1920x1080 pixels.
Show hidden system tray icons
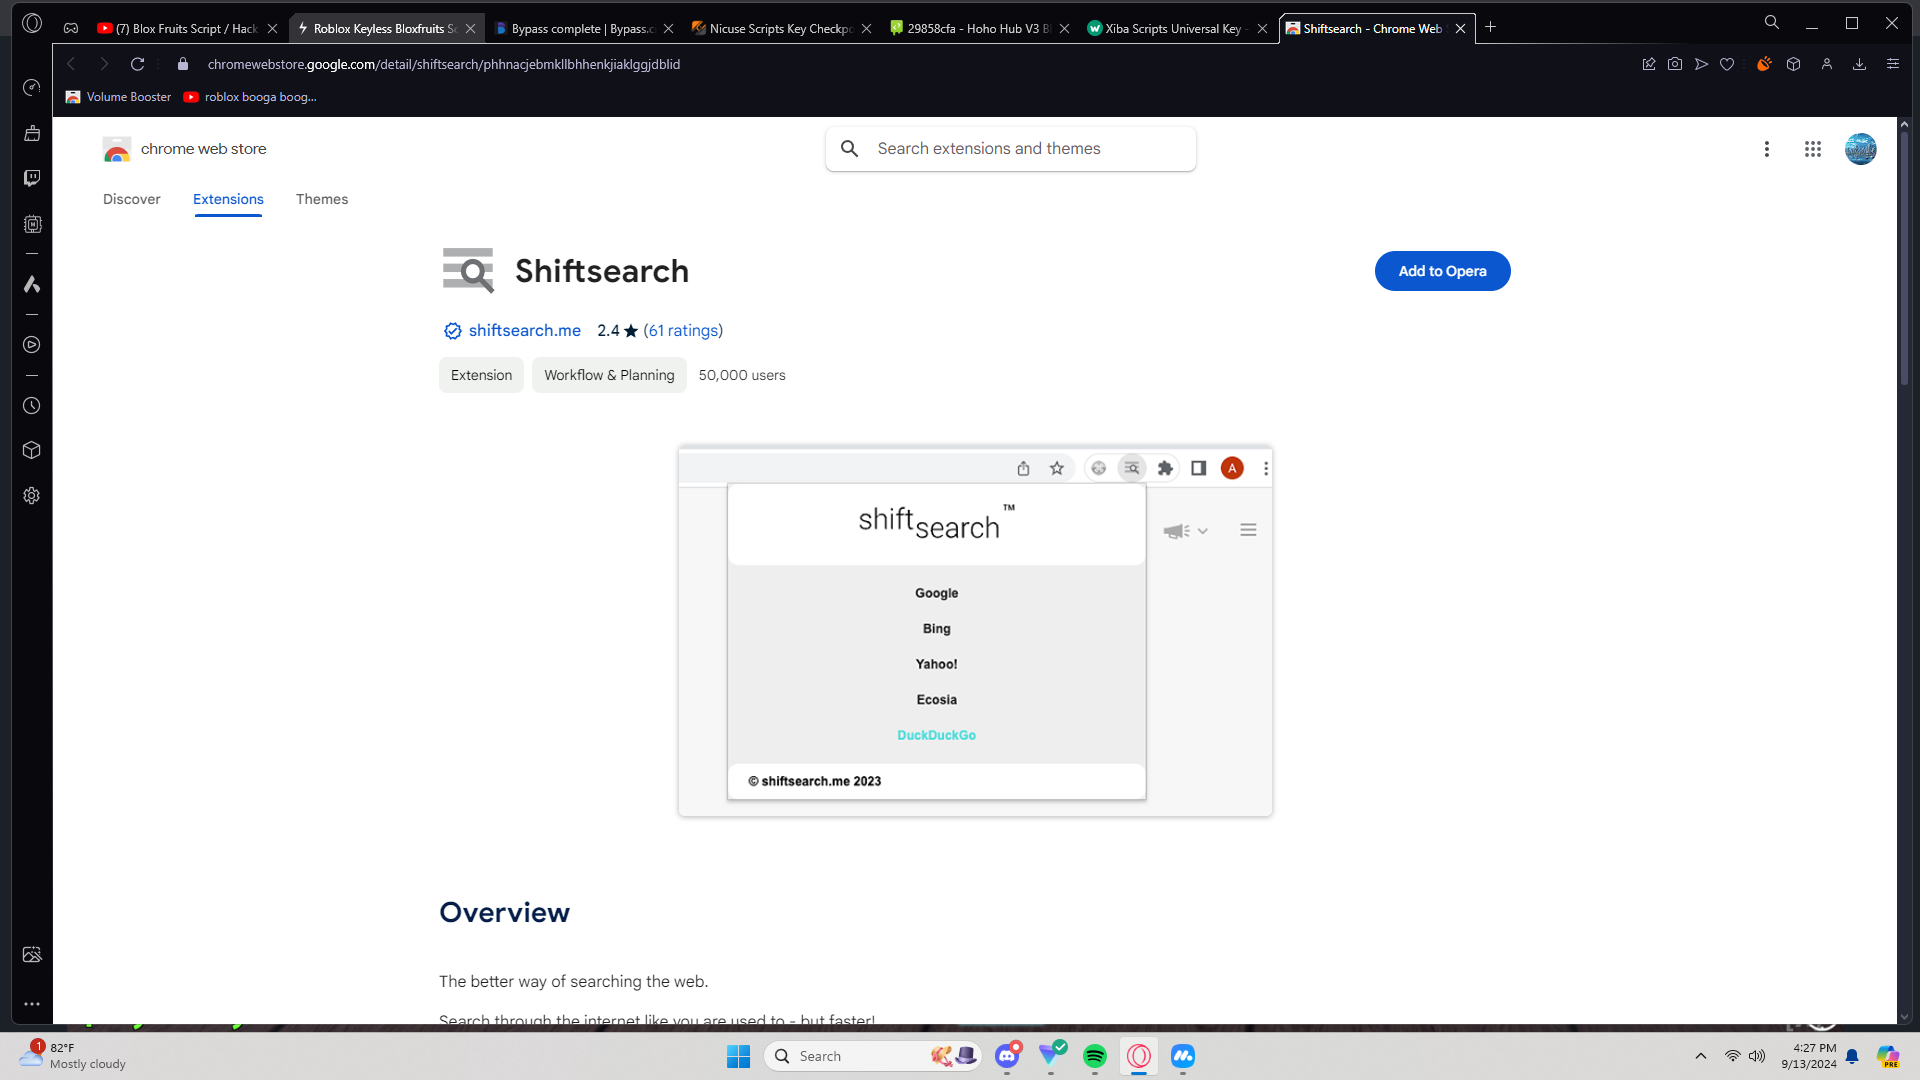point(1701,1056)
